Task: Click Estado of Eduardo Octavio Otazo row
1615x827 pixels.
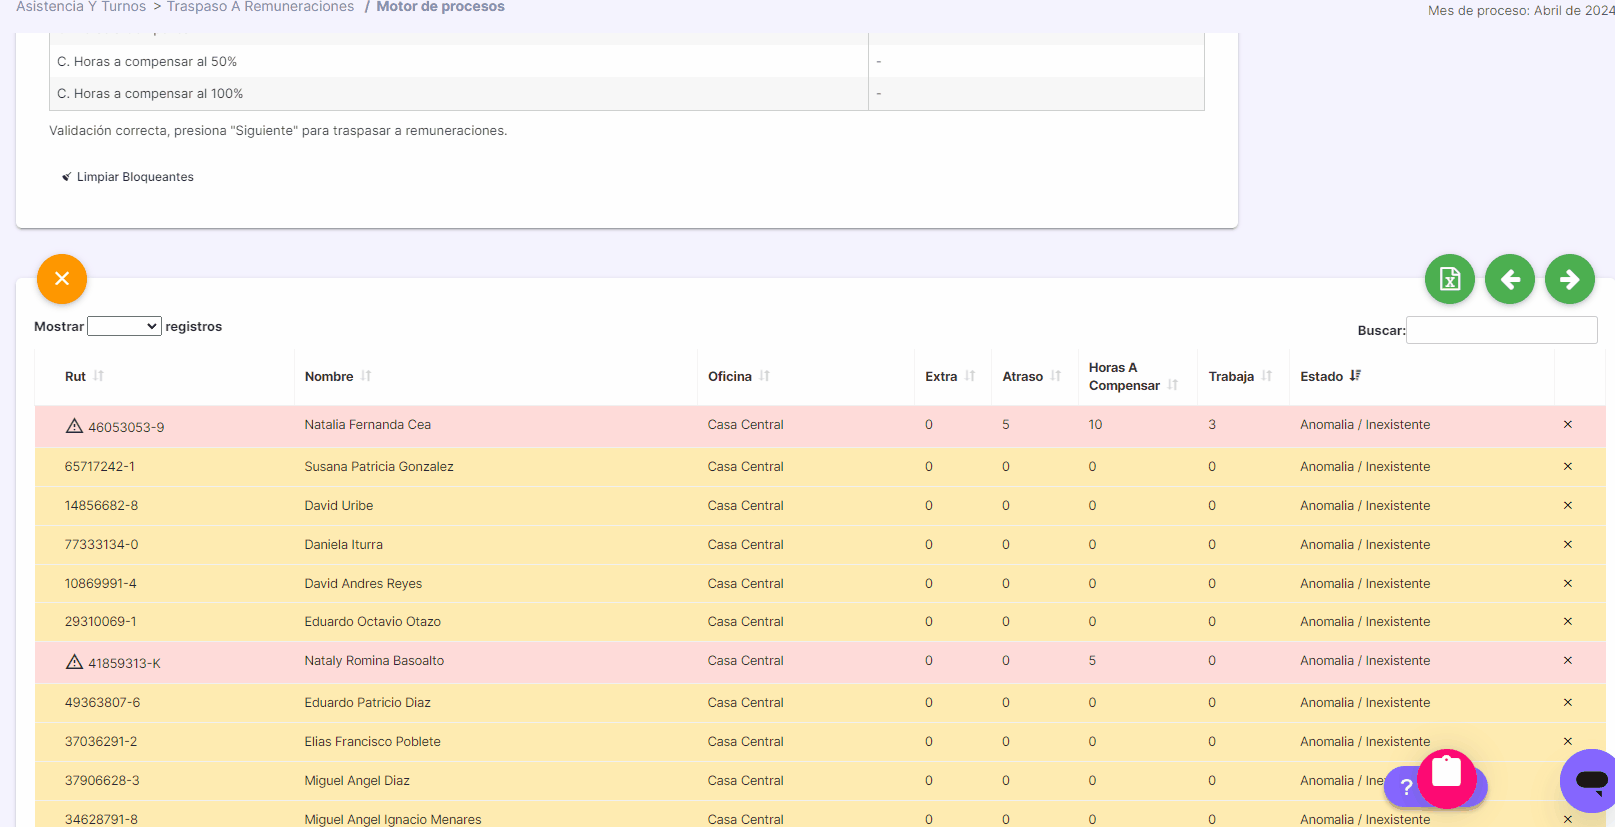Action: click(x=1365, y=622)
